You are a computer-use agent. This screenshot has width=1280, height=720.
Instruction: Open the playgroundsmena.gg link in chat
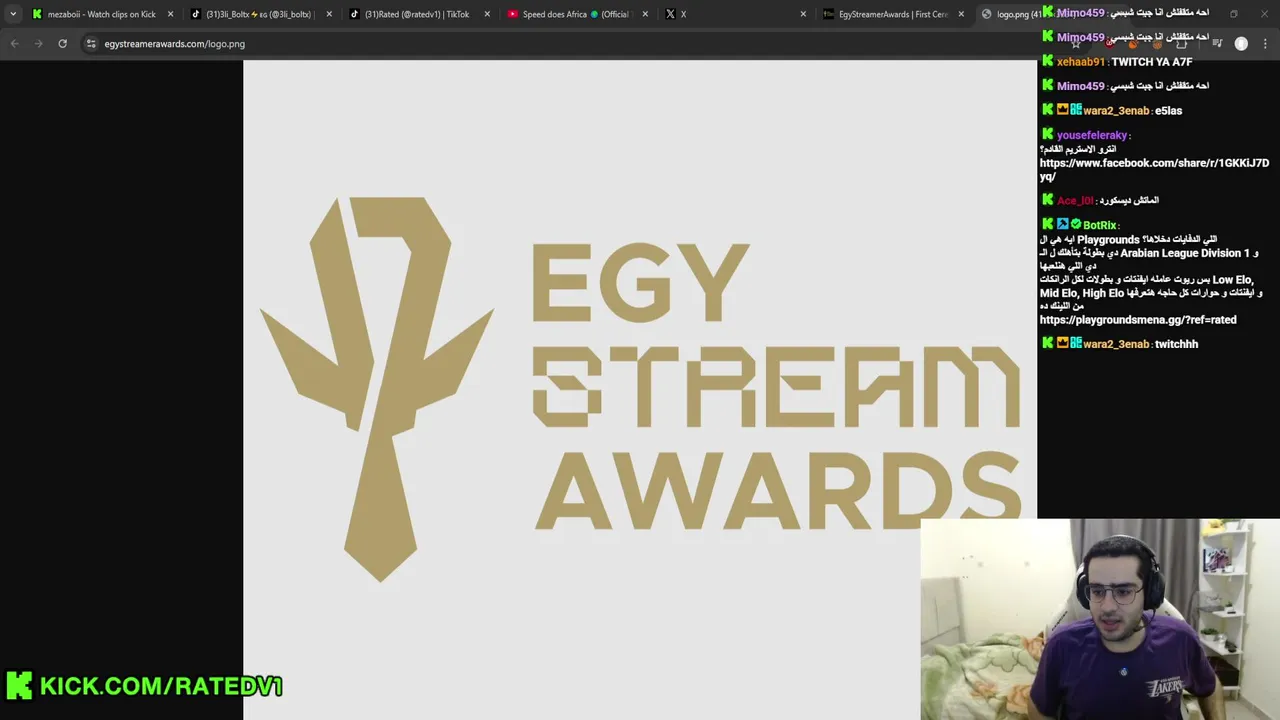tap(1138, 320)
